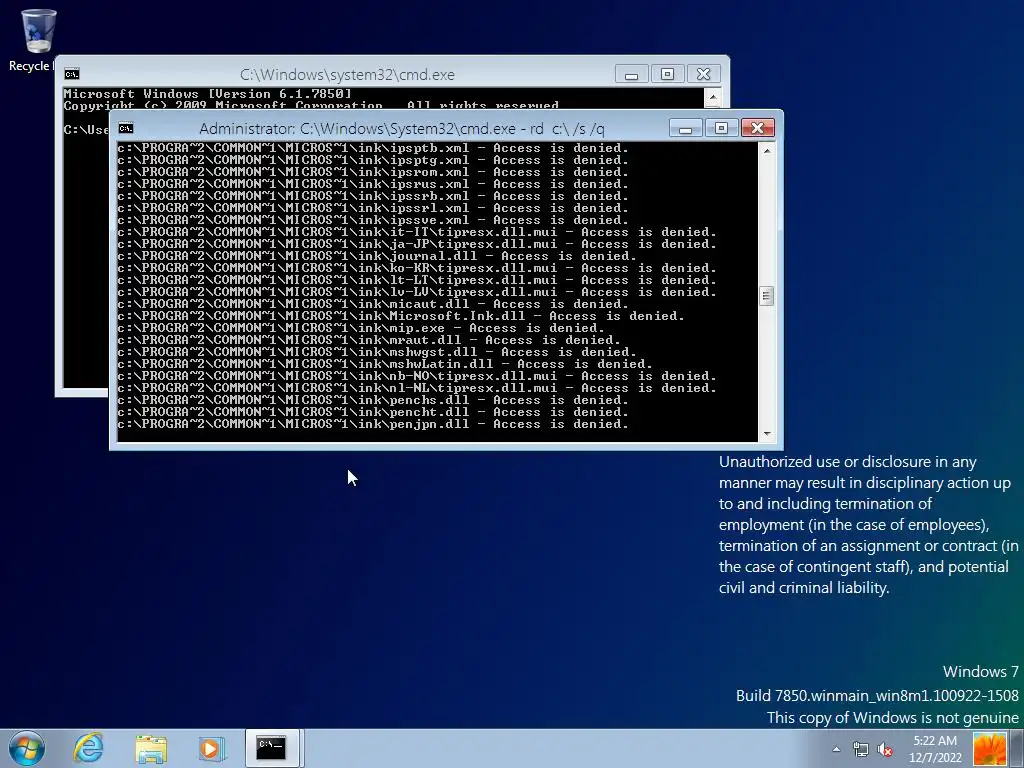Click the line containing mshwgst.dll
Viewport: 1024px width, 768px height.
coord(377,352)
